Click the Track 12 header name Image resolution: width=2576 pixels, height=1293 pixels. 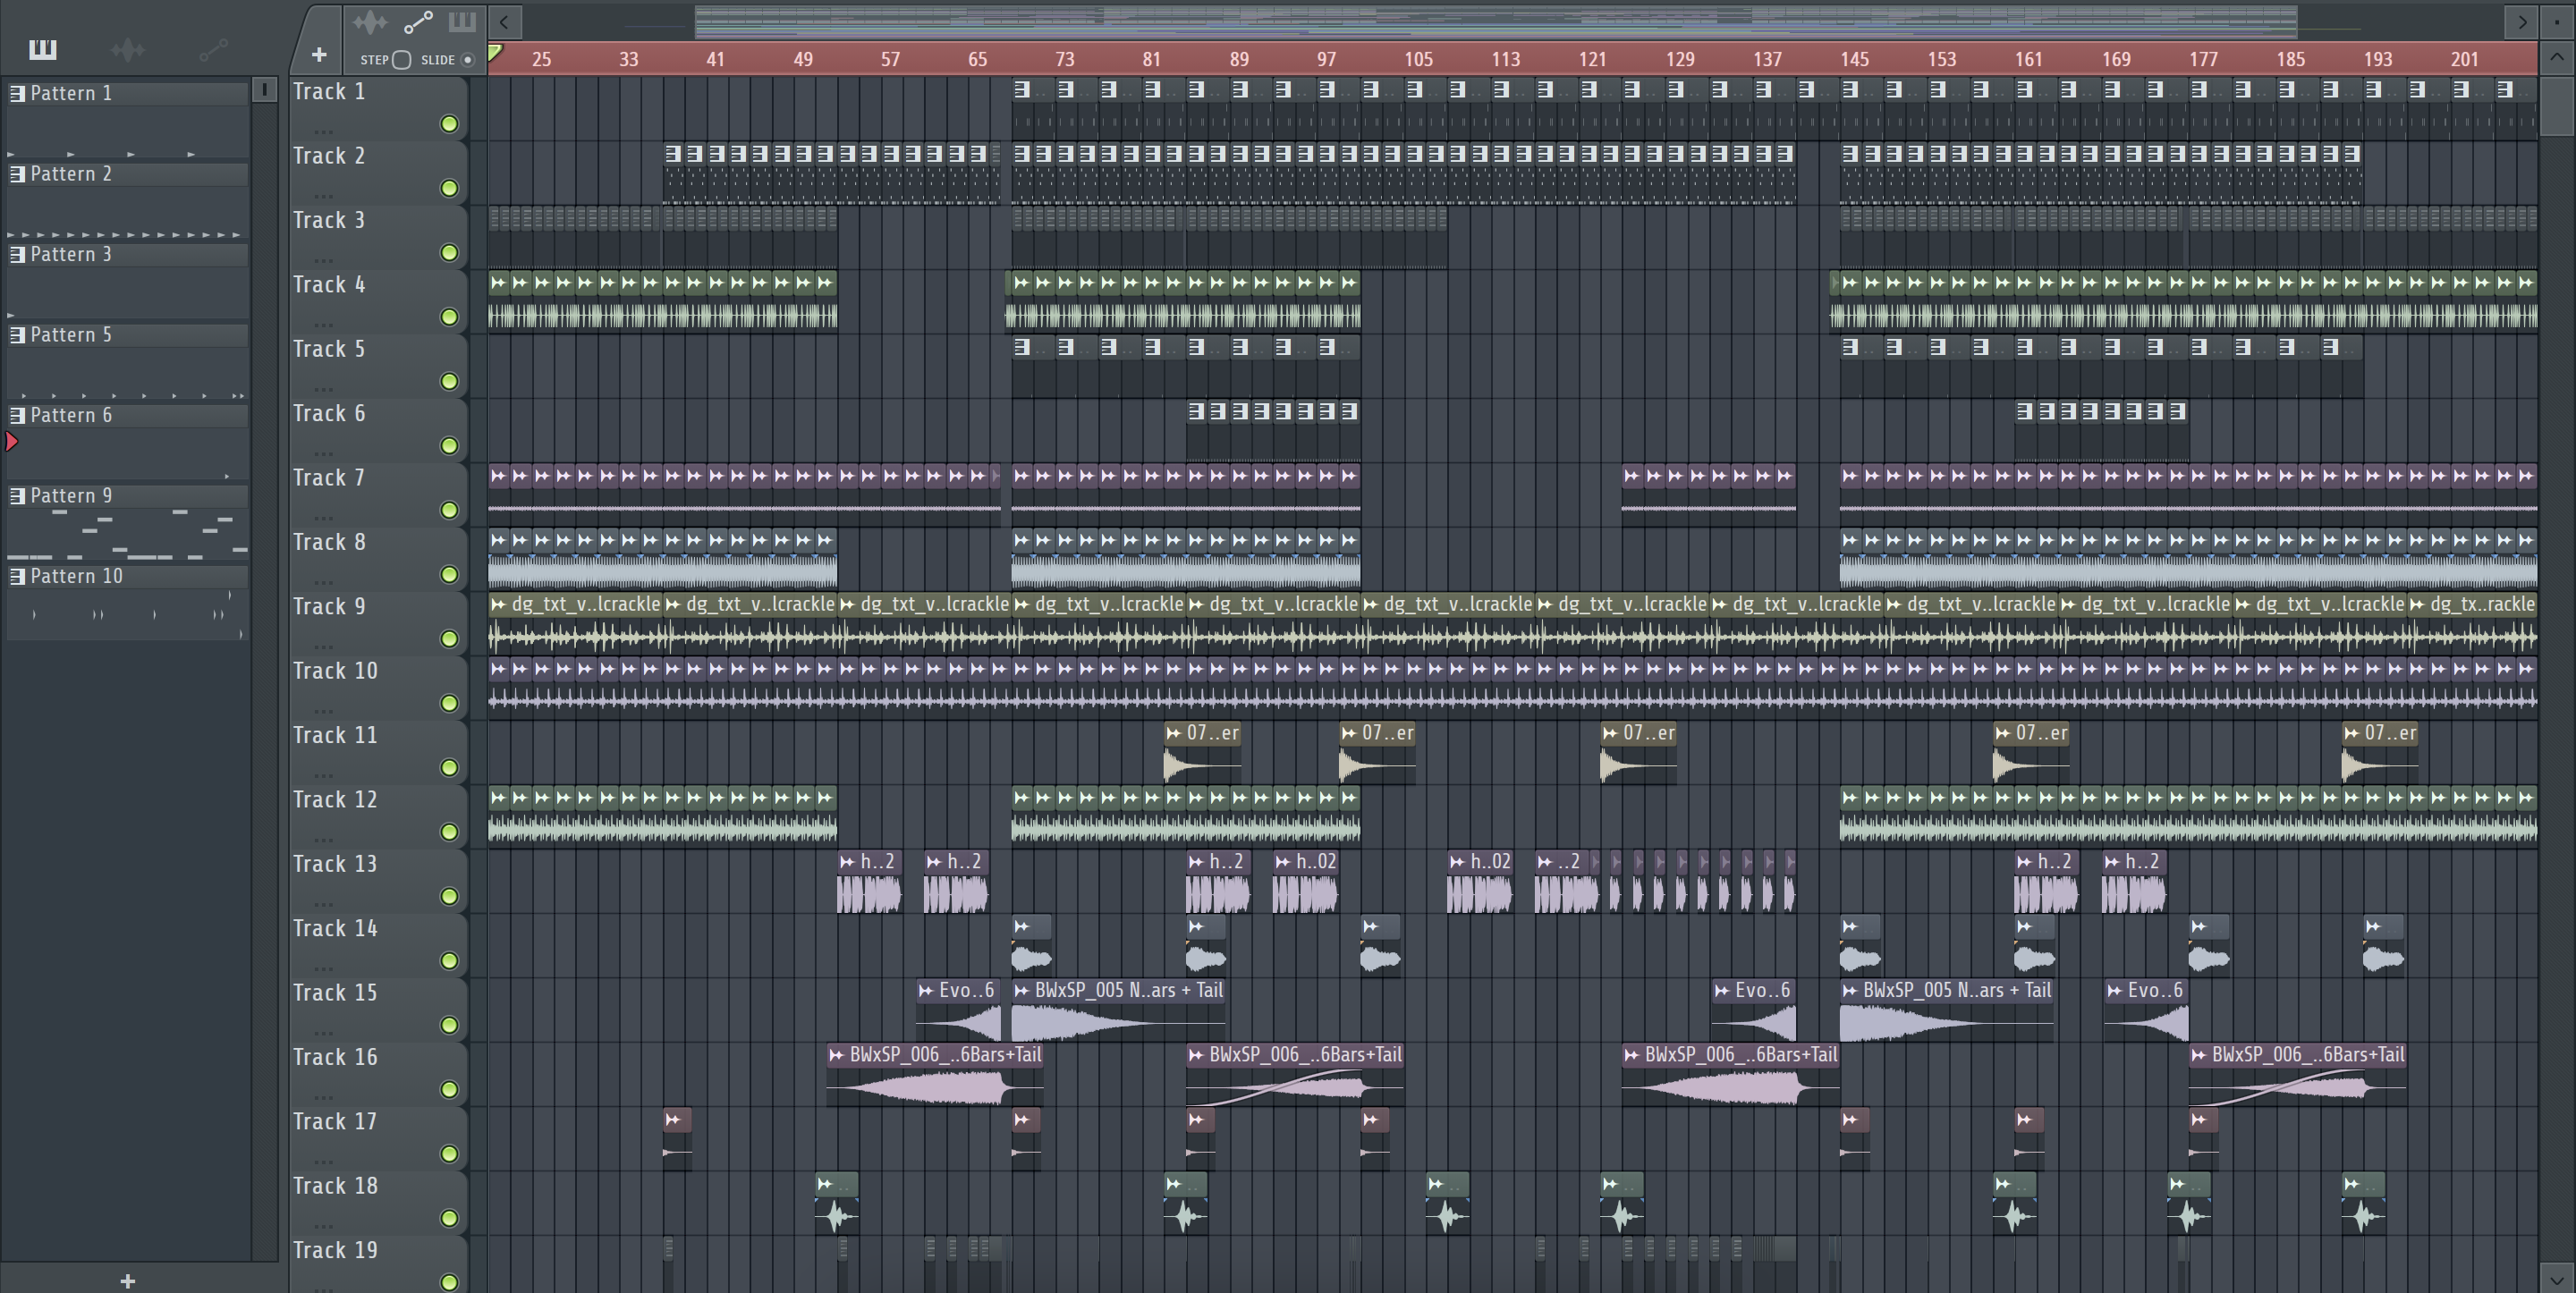click(x=335, y=800)
